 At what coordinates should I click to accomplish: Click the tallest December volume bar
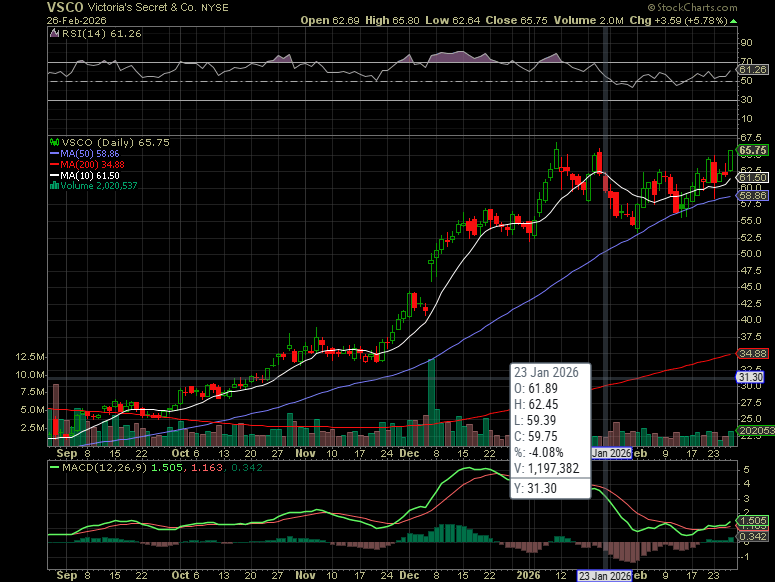point(431,402)
